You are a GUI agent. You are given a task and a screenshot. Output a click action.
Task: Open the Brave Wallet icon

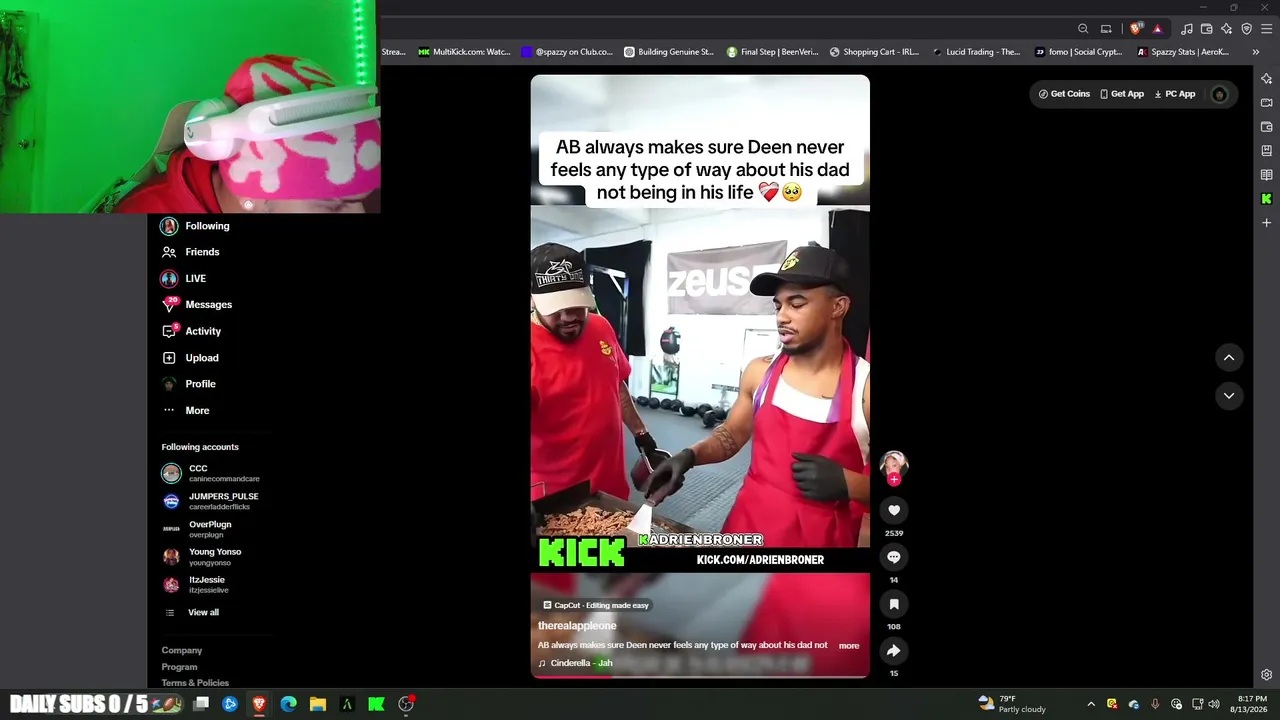click(x=1207, y=29)
